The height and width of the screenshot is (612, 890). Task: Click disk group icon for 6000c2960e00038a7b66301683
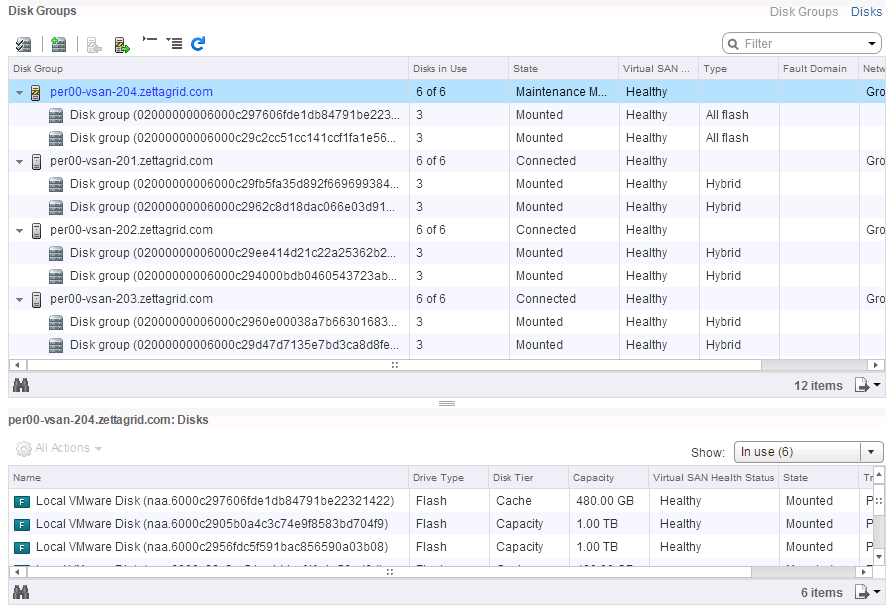click(x=56, y=322)
